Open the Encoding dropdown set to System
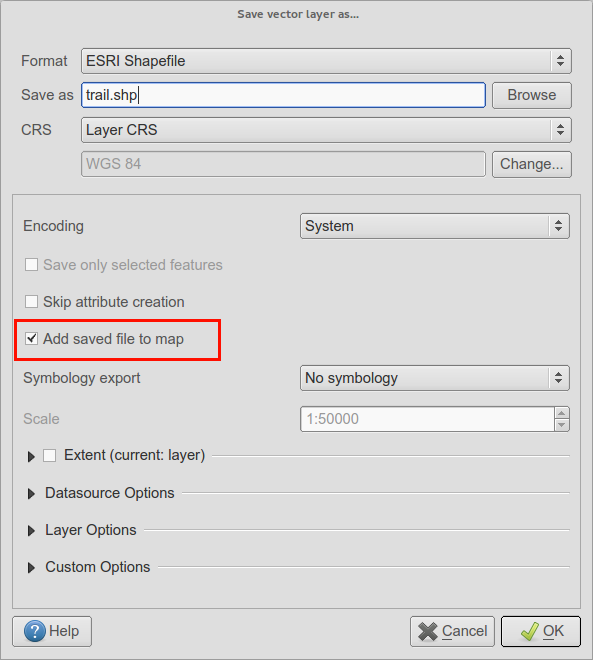 [435, 226]
